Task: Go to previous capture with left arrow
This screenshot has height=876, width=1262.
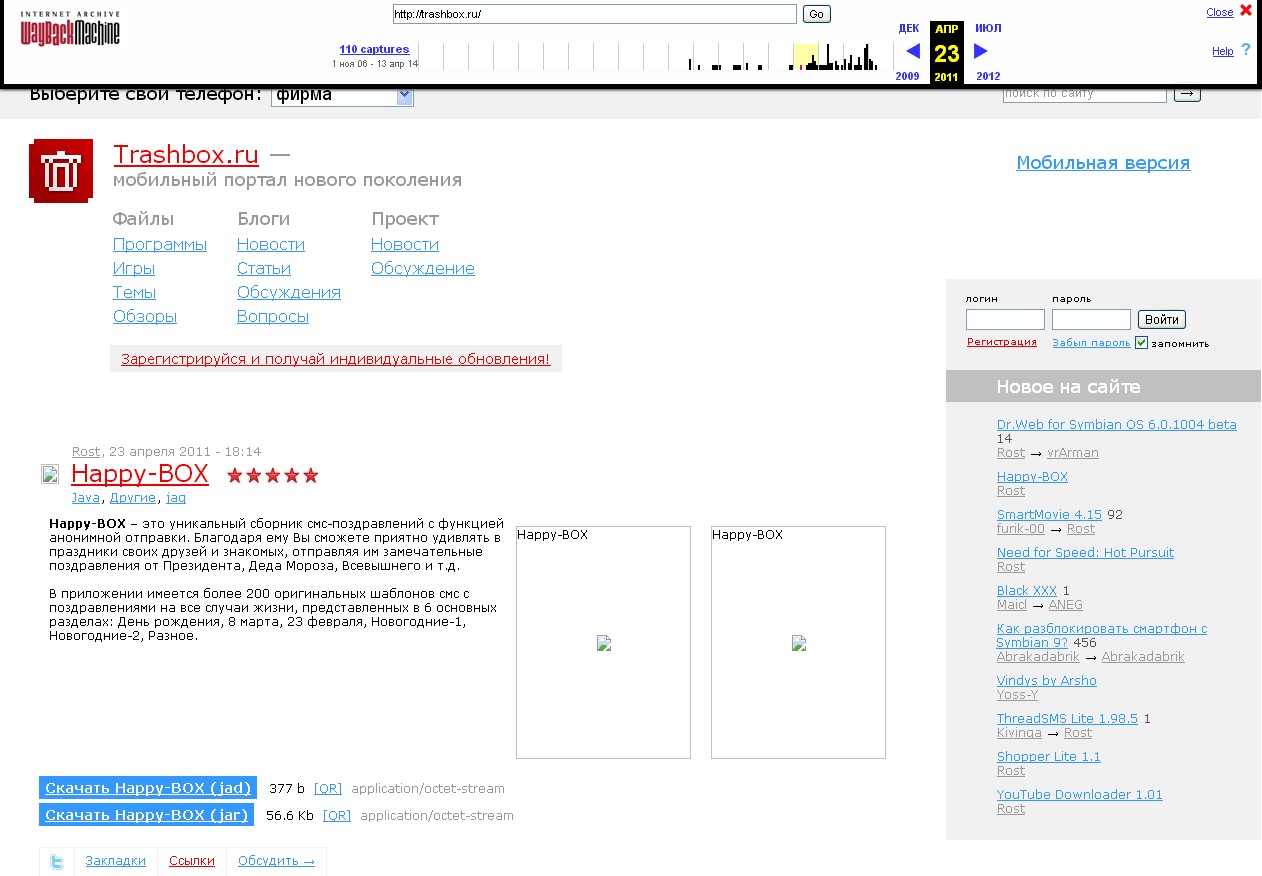Action: pos(912,51)
